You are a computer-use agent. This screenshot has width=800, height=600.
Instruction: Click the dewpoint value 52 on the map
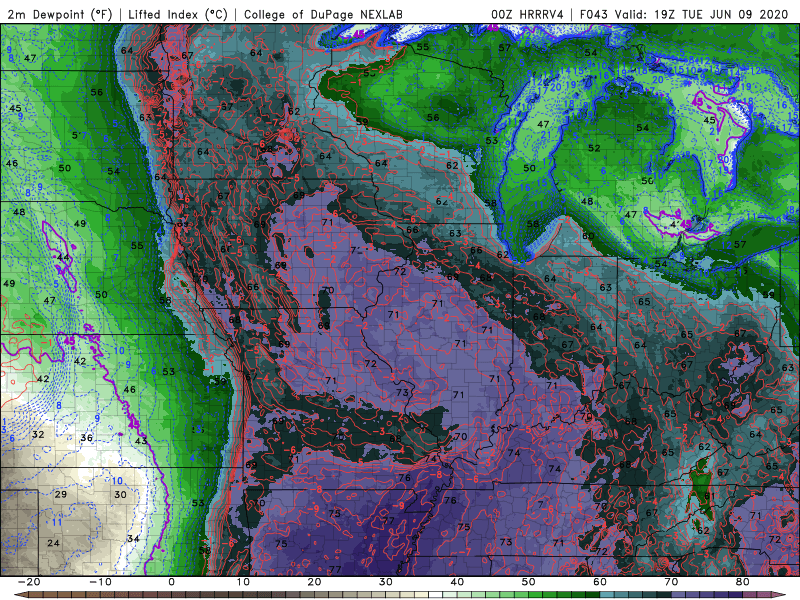point(594,148)
